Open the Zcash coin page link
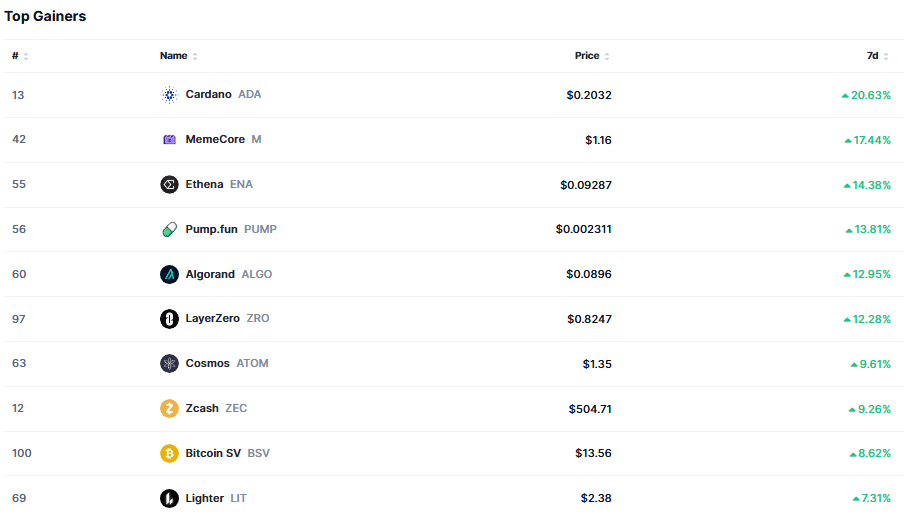 click(202, 408)
